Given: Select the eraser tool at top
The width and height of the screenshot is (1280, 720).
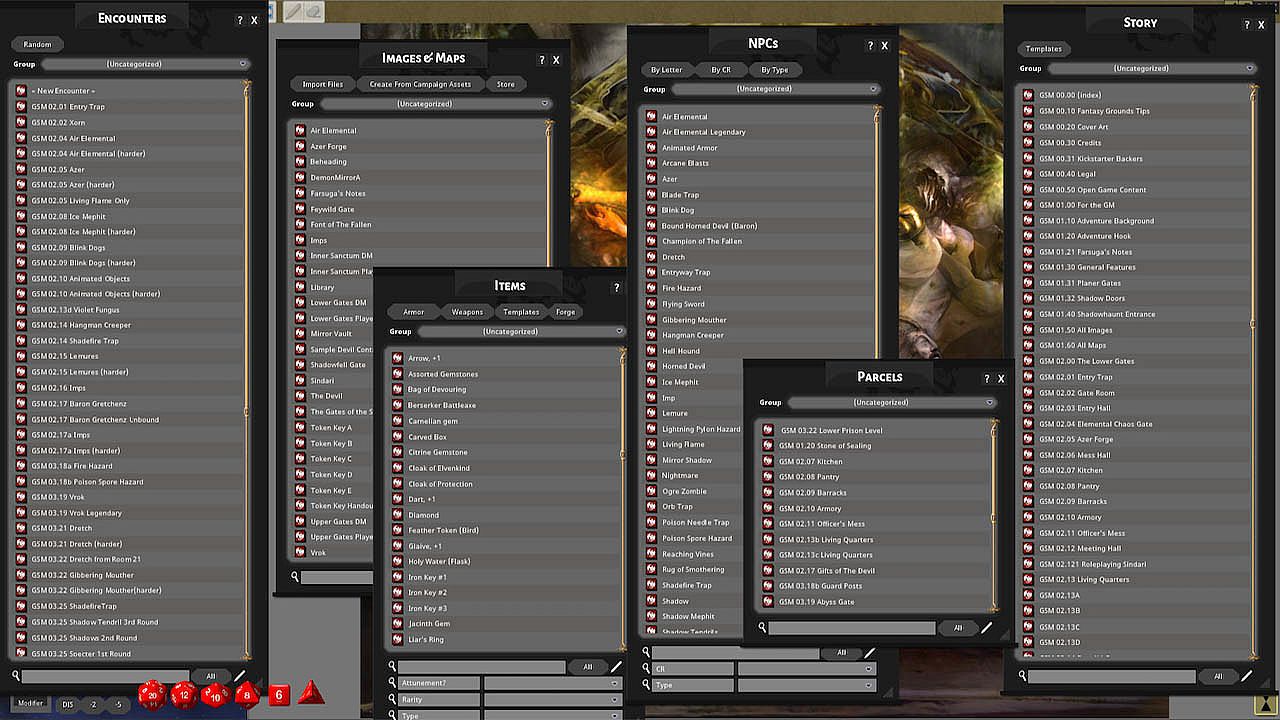Looking at the screenshot, I should click(313, 11).
